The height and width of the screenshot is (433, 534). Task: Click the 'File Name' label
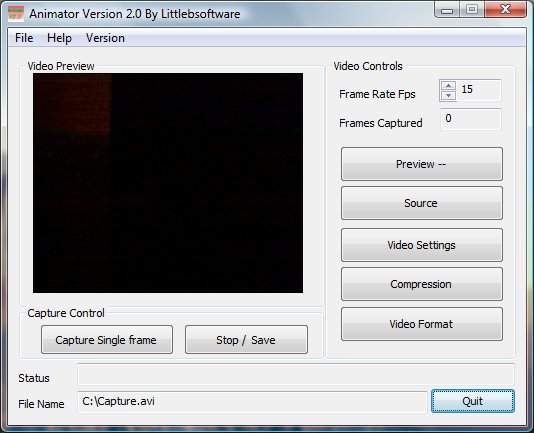(x=41, y=404)
